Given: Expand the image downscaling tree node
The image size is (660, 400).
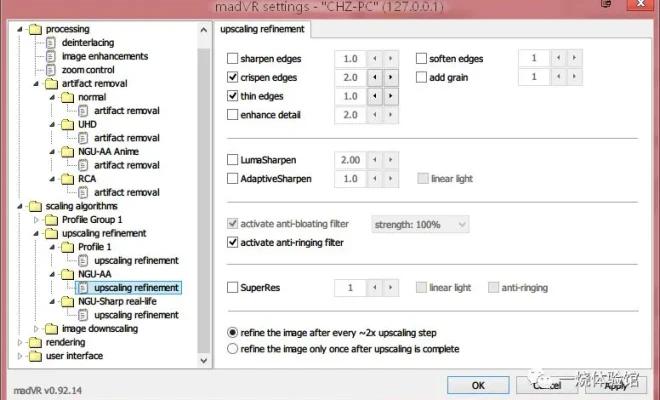Looking at the screenshot, I should 38,329.
